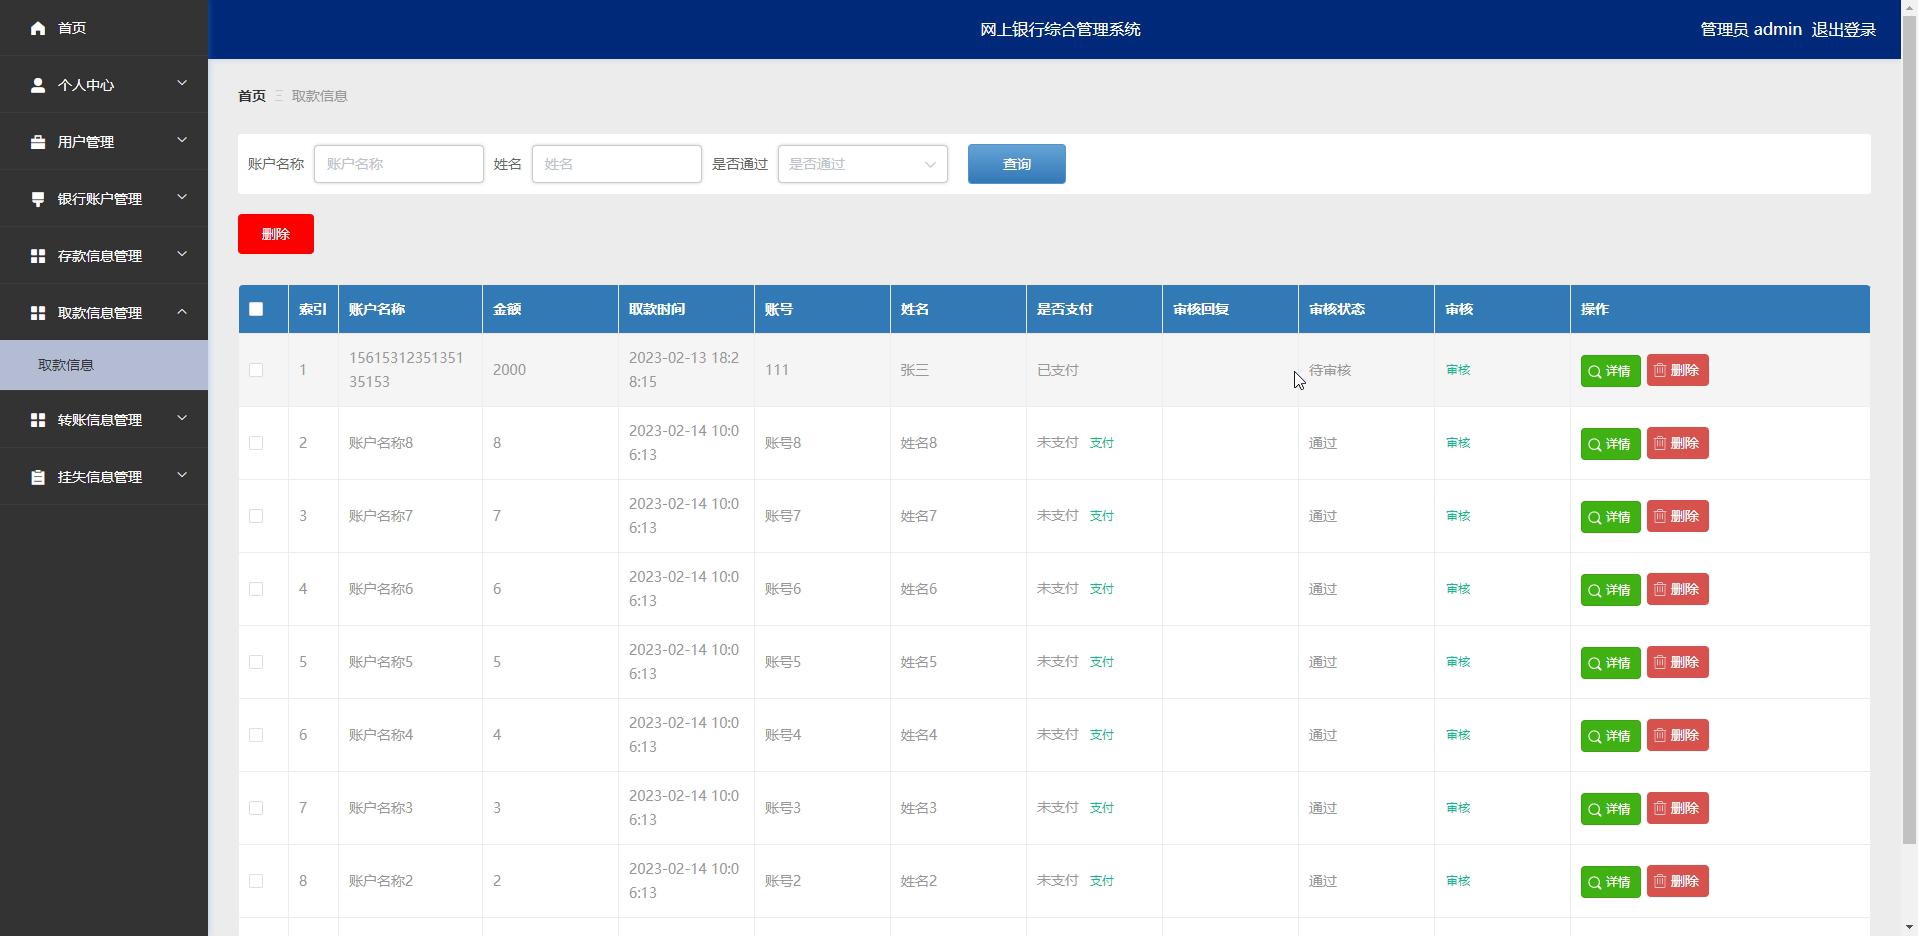Open the 是否通过 dropdown filter
Image resolution: width=1918 pixels, height=936 pixels.
click(x=862, y=164)
